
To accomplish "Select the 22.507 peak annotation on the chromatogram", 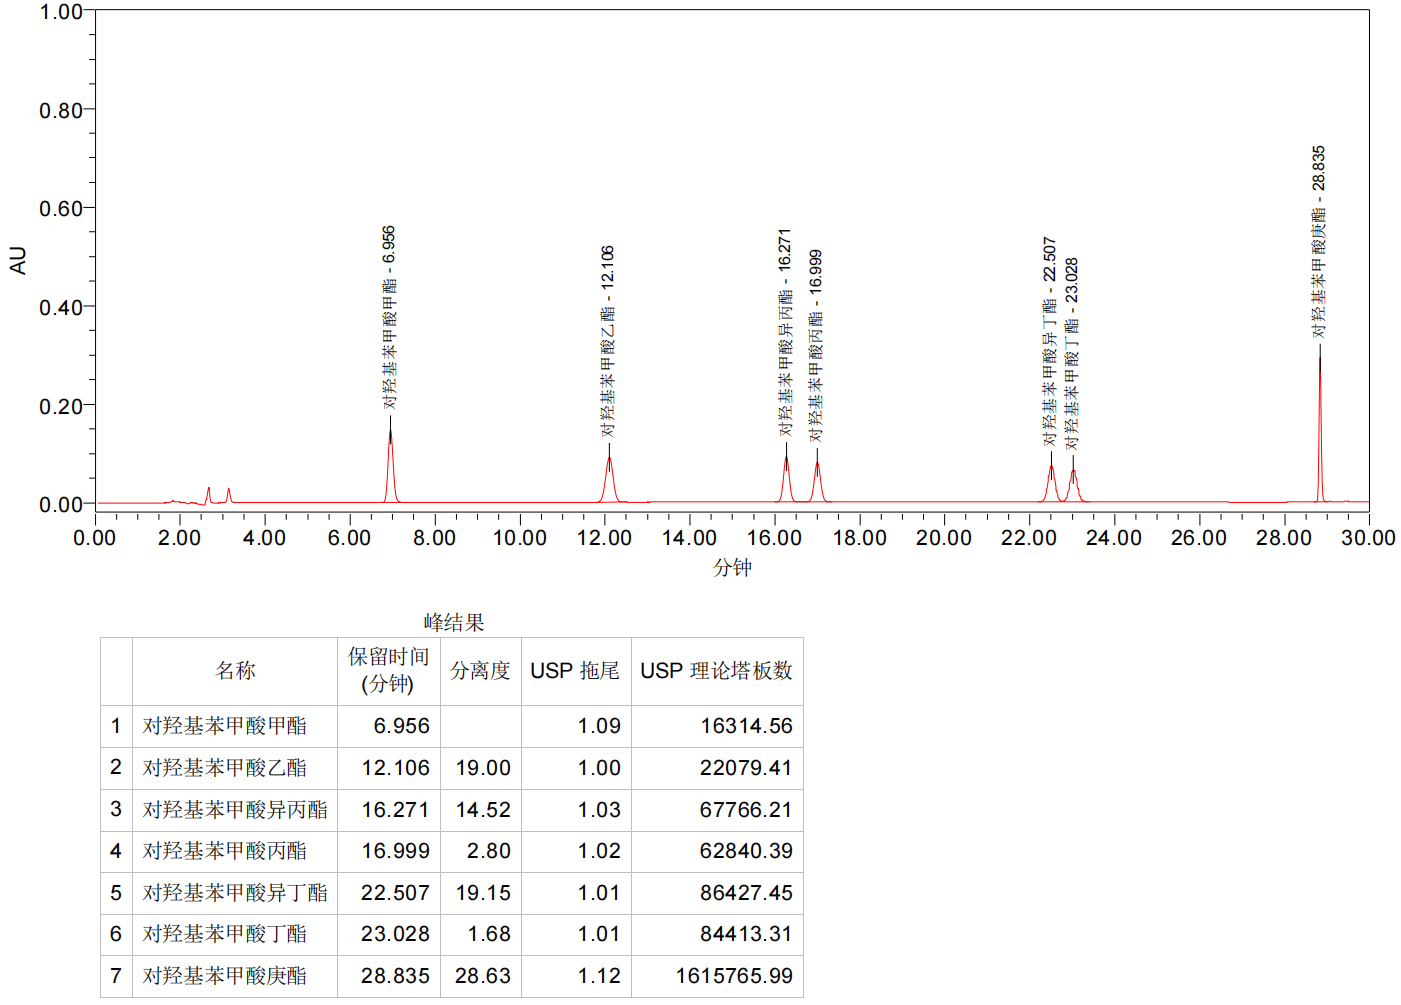I will point(1049,341).
